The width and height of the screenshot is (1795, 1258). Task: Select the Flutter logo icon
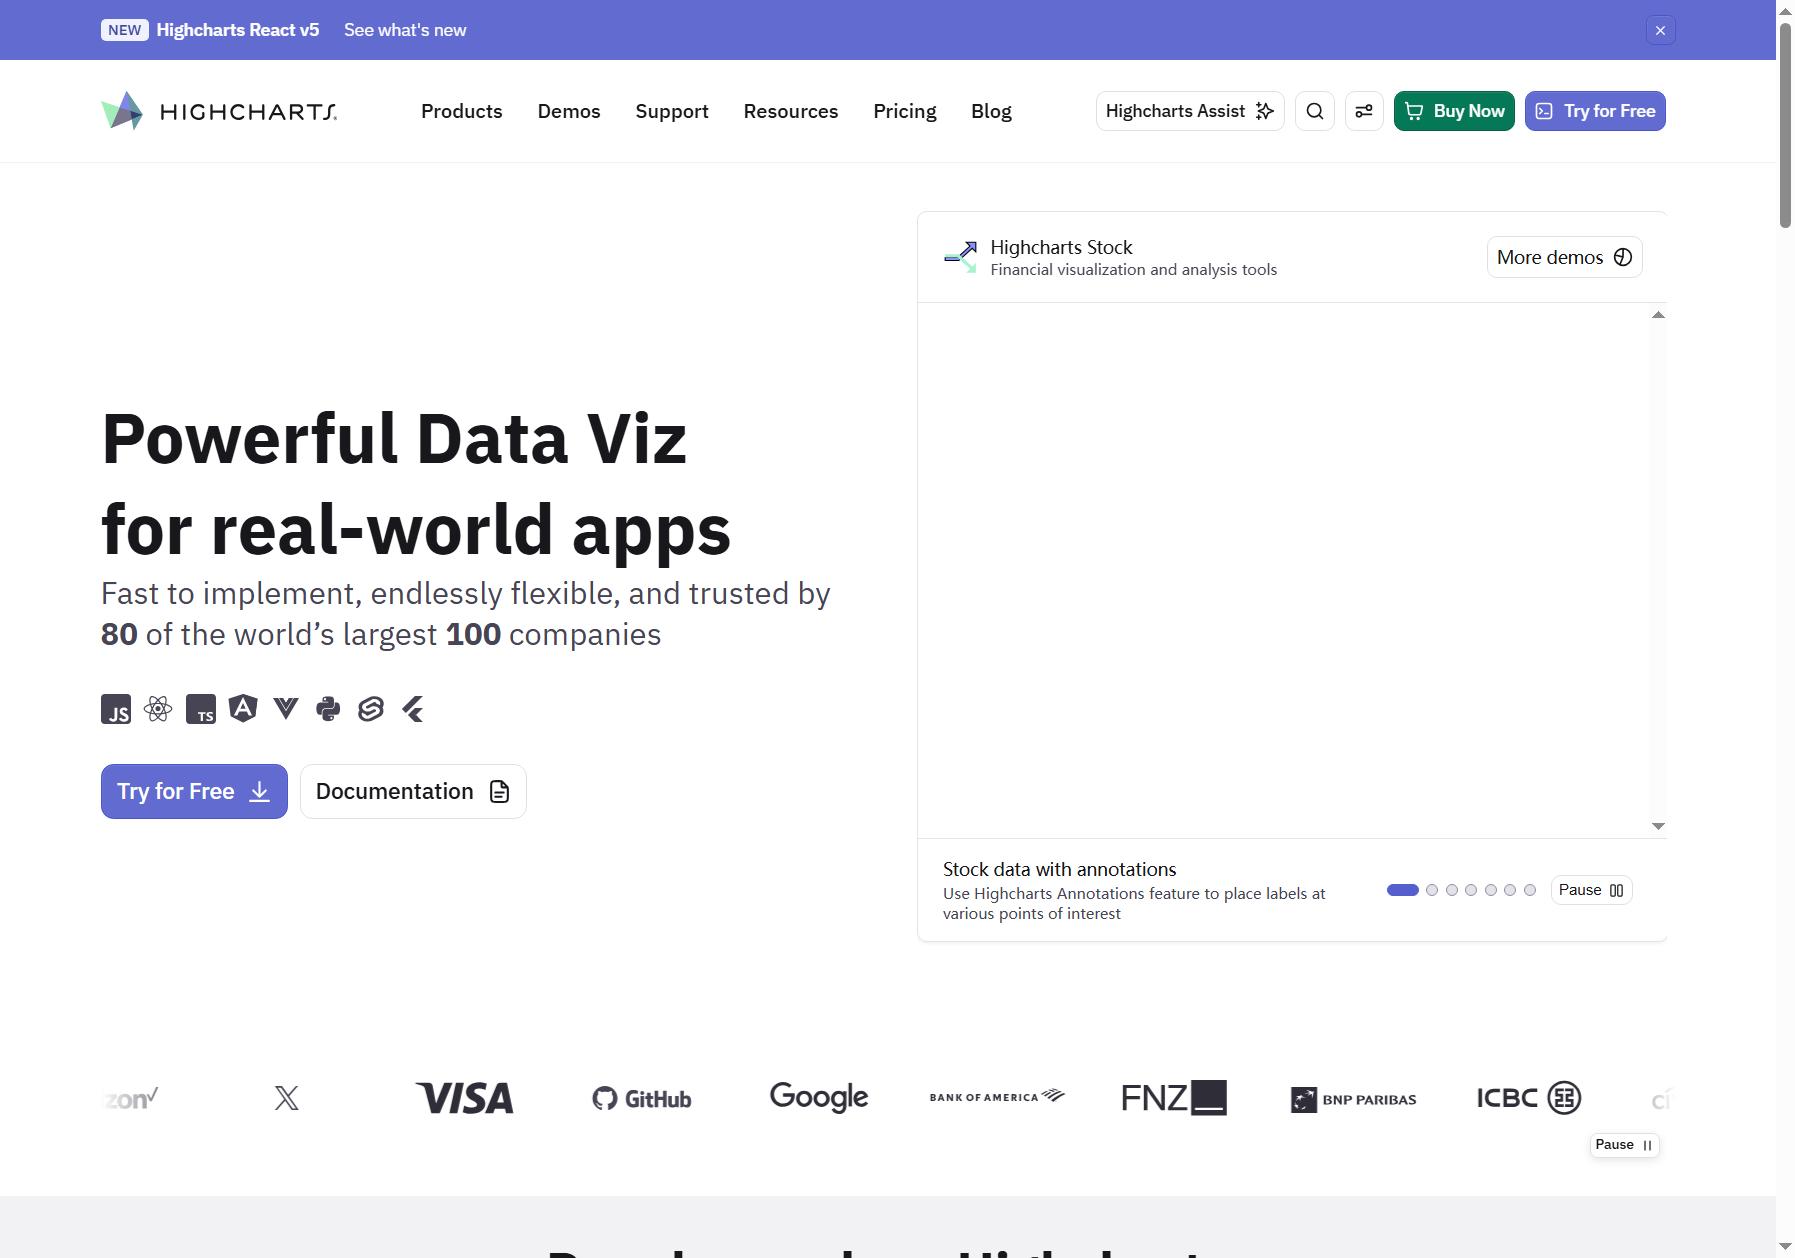tap(413, 709)
